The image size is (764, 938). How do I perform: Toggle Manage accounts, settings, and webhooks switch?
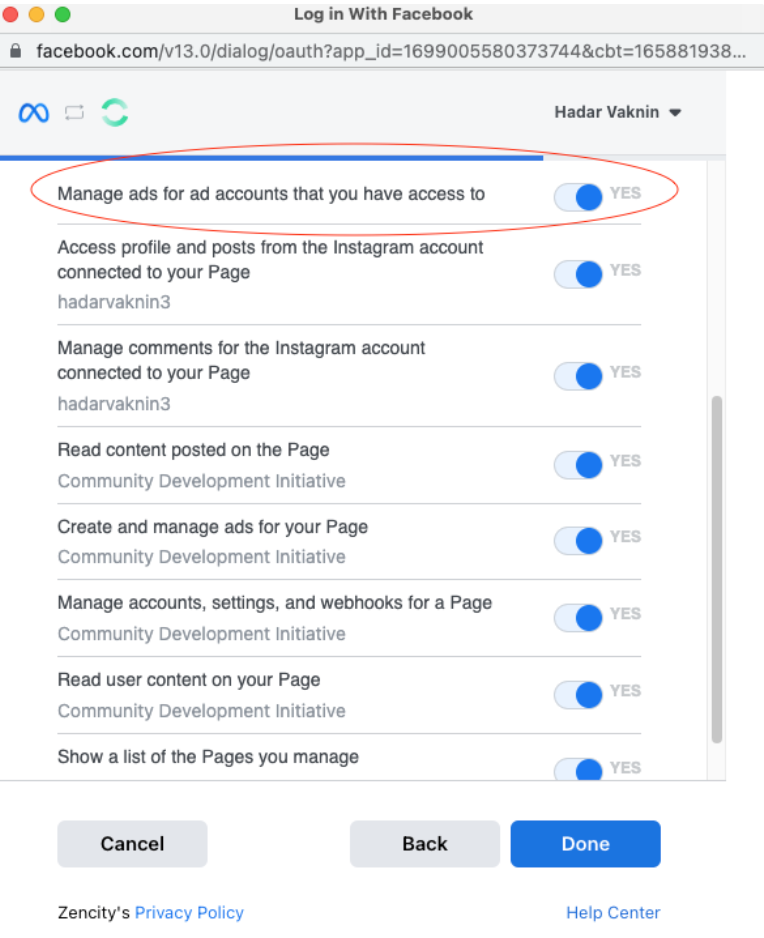578,617
